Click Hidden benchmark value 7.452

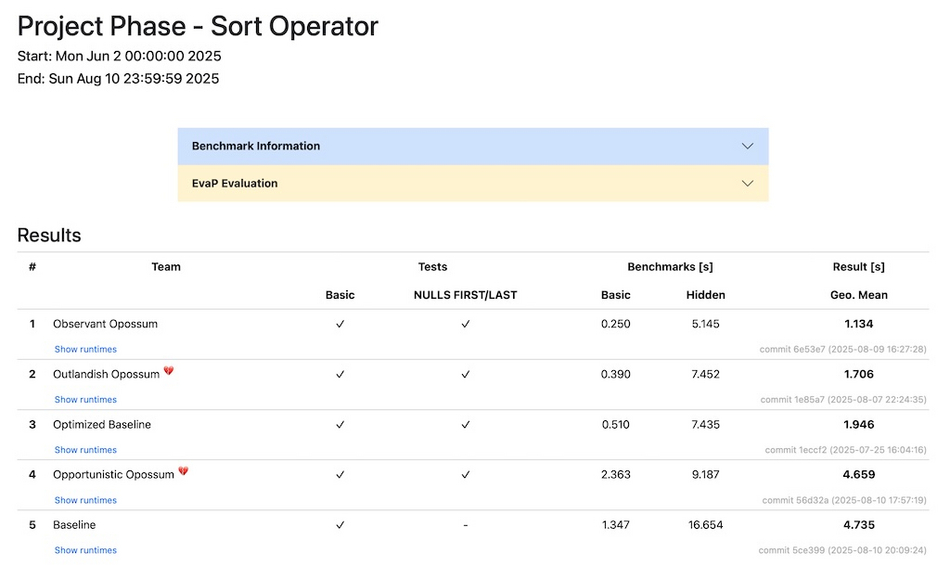pyautogui.click(x=705, y=374)
